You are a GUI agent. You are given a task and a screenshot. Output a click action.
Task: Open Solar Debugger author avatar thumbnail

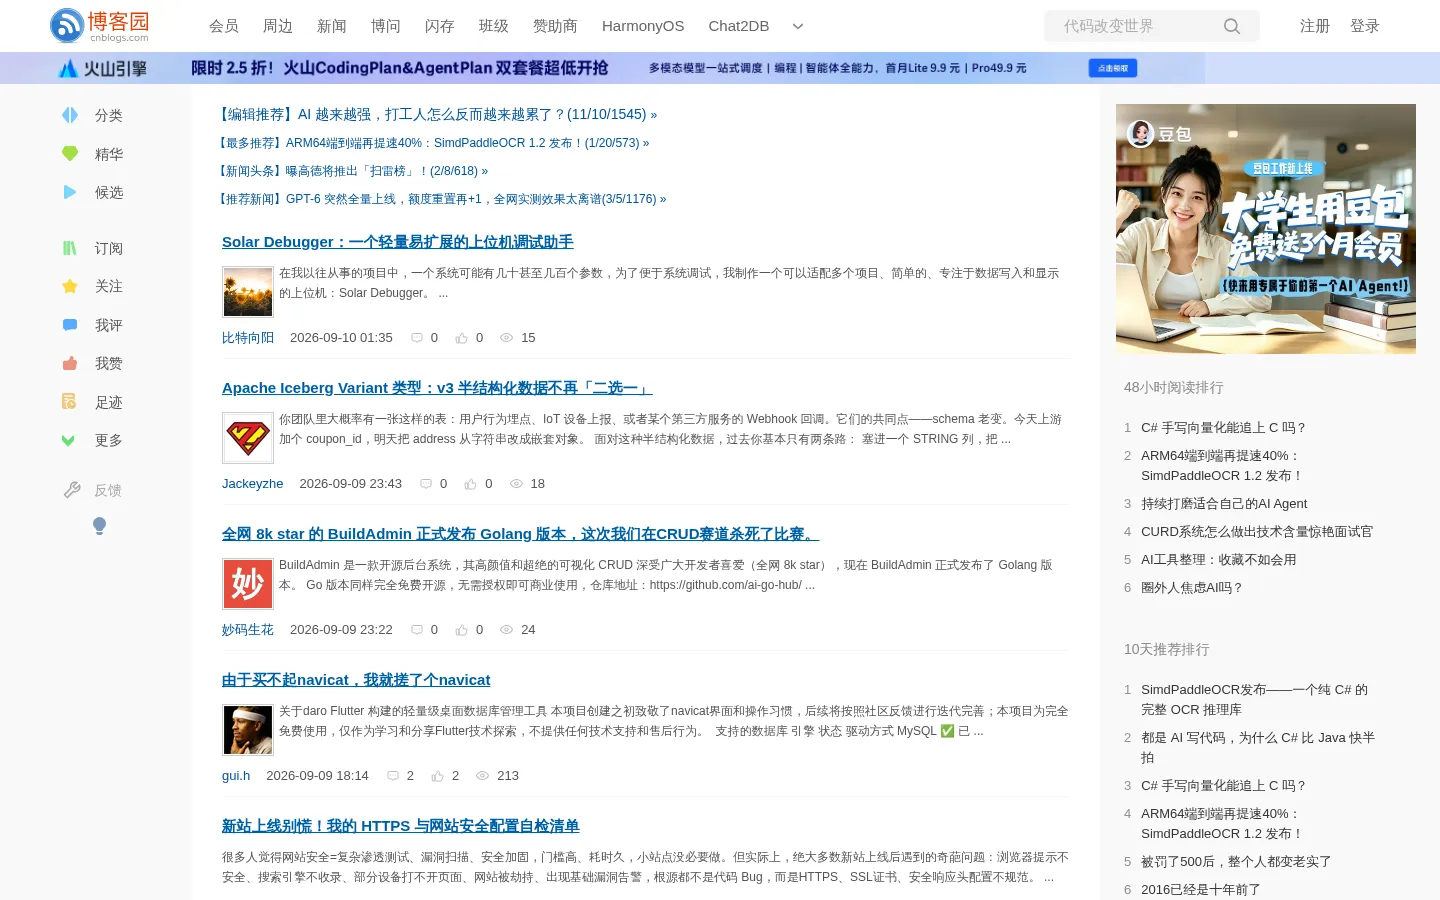point(248,292)
